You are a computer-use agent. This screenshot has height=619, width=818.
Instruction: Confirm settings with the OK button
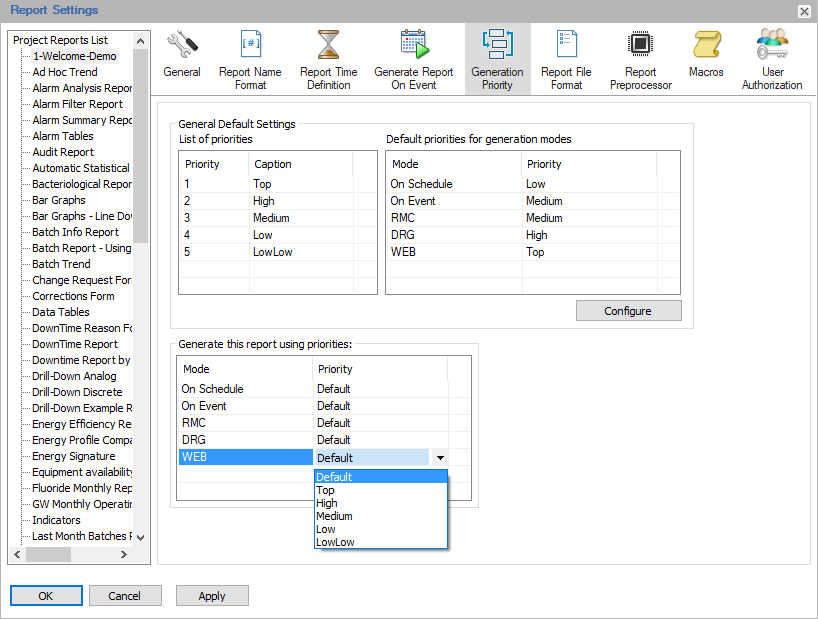[x=46, y=595]
